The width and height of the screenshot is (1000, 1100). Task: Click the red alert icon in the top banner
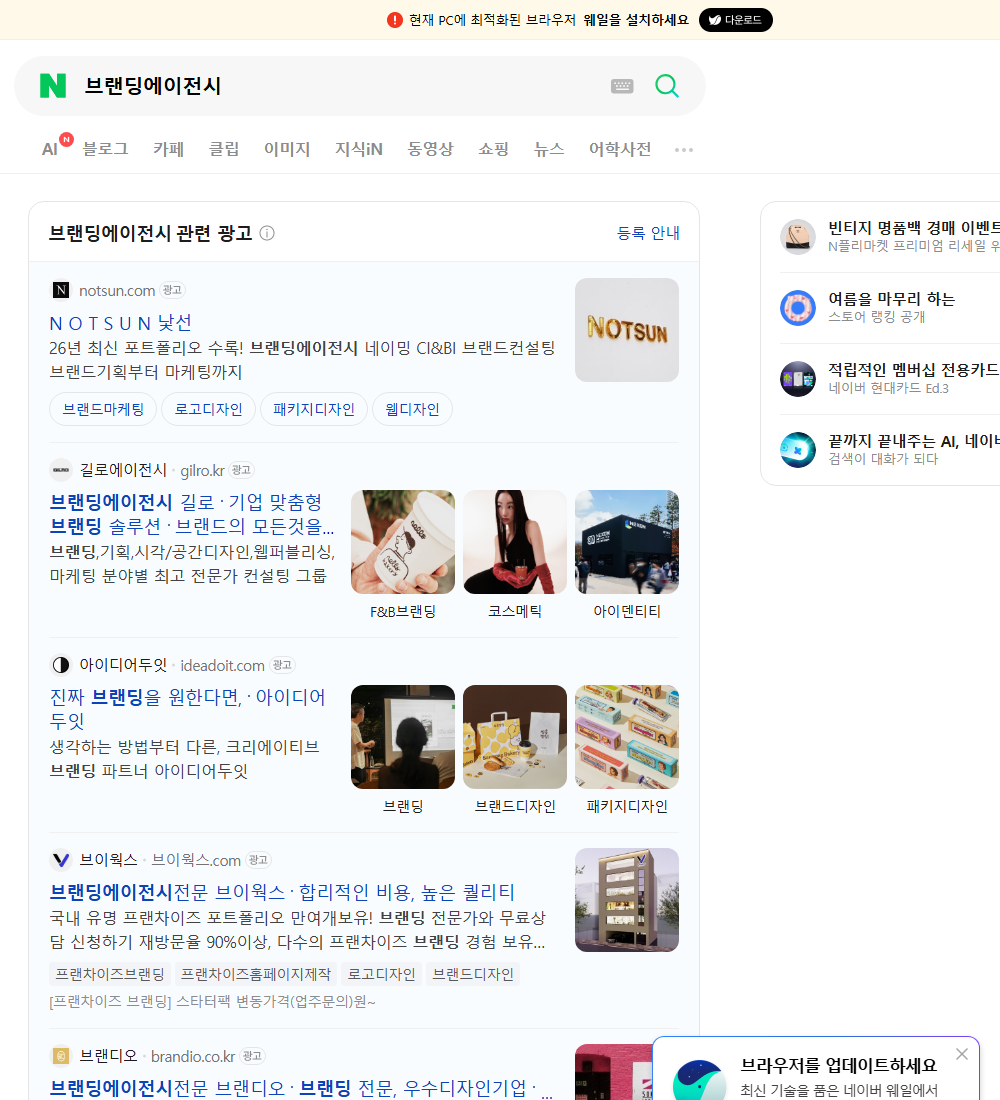(394, 20)
